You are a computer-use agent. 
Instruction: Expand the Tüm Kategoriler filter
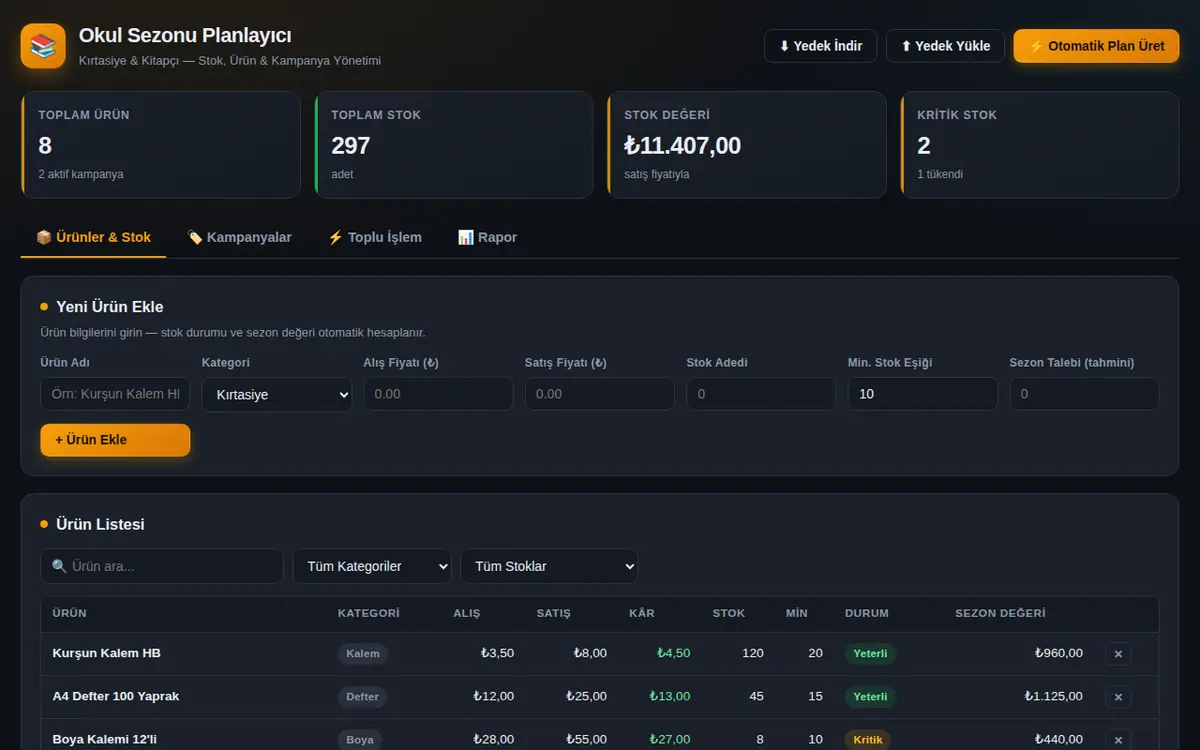(x=372, y=566)
